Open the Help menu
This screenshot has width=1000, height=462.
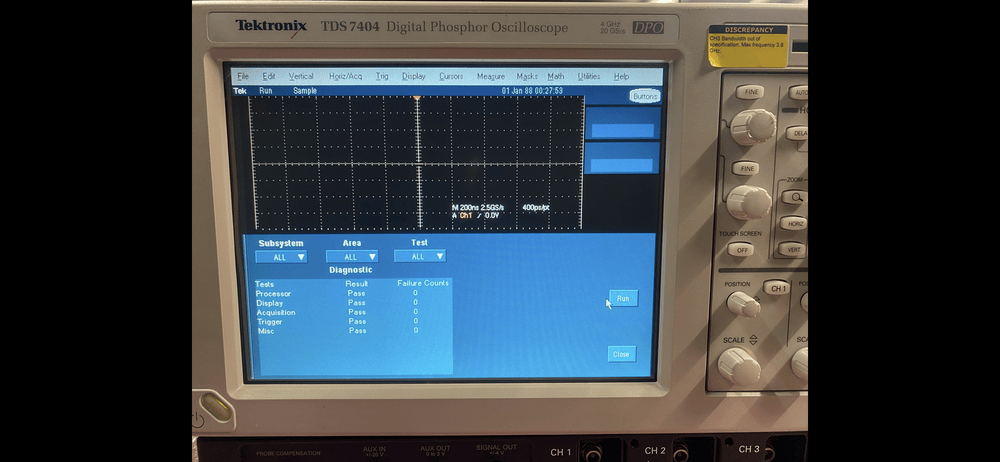[x=621, y=76]
